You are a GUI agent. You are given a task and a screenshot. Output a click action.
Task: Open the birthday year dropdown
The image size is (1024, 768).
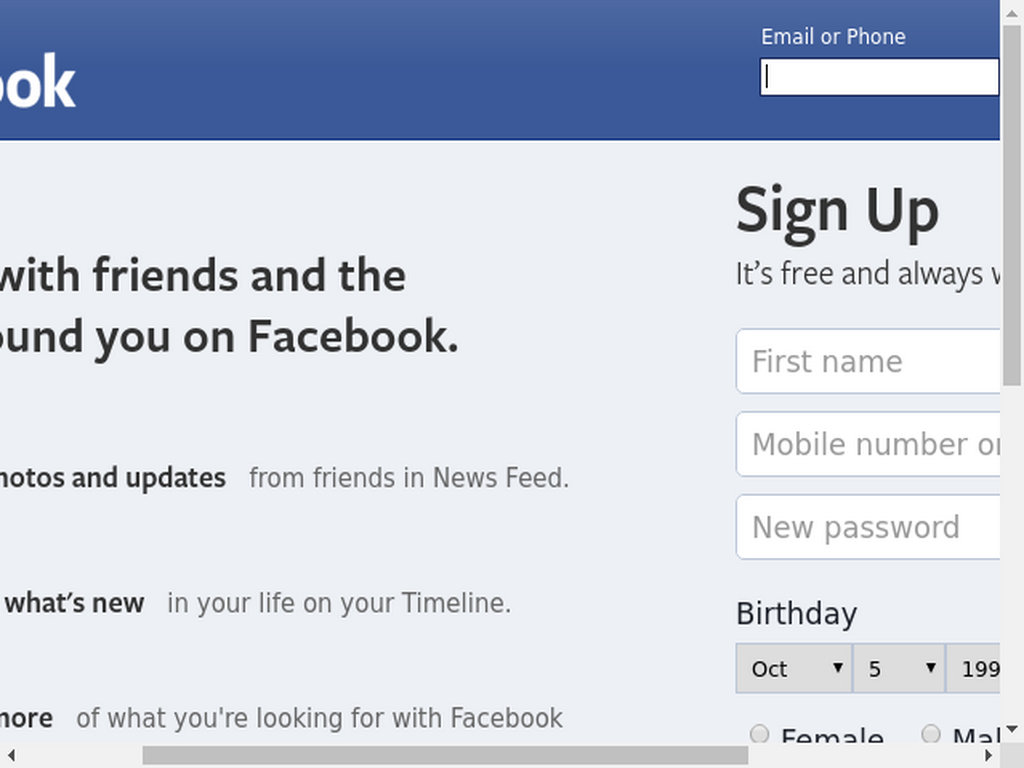click(x=973, y=668)
